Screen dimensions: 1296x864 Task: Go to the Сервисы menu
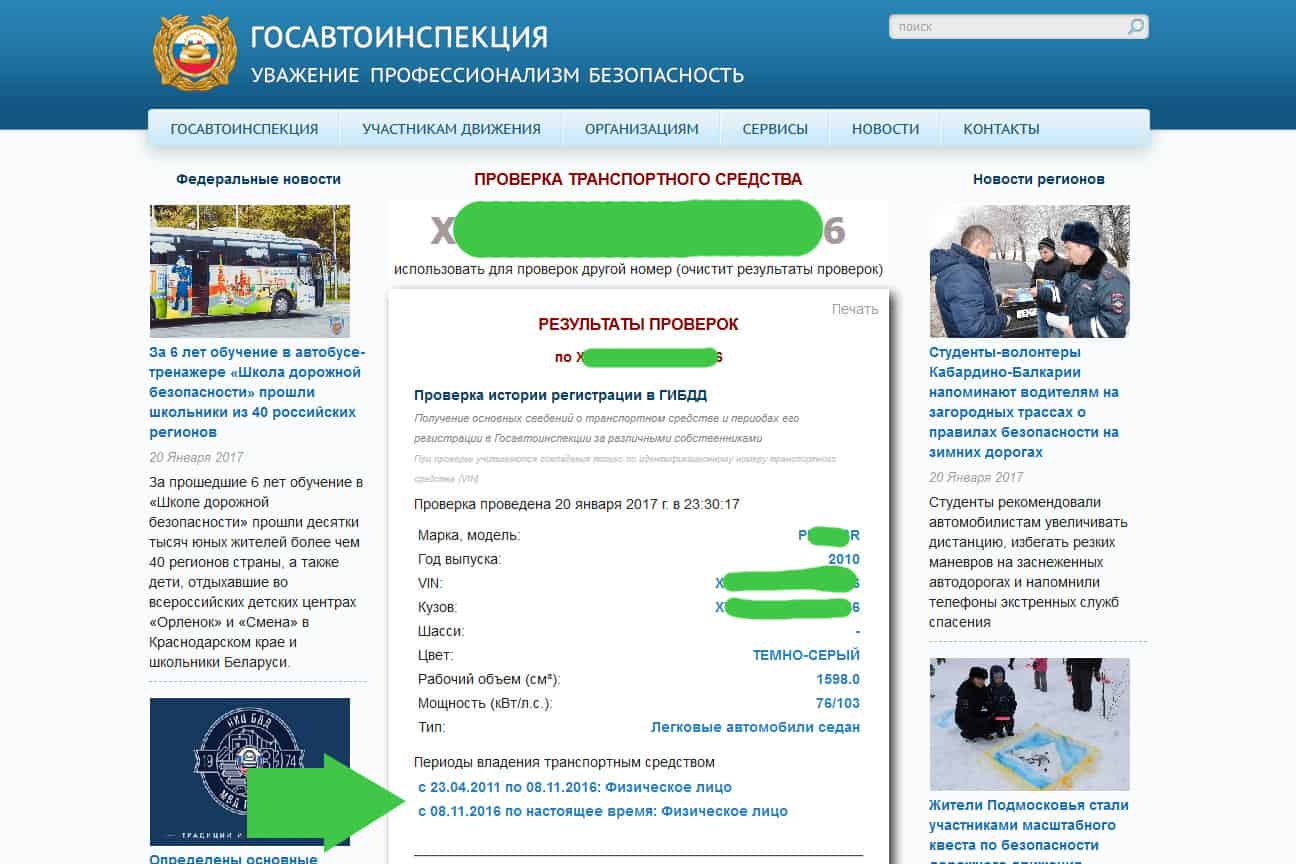coord(775,129)
